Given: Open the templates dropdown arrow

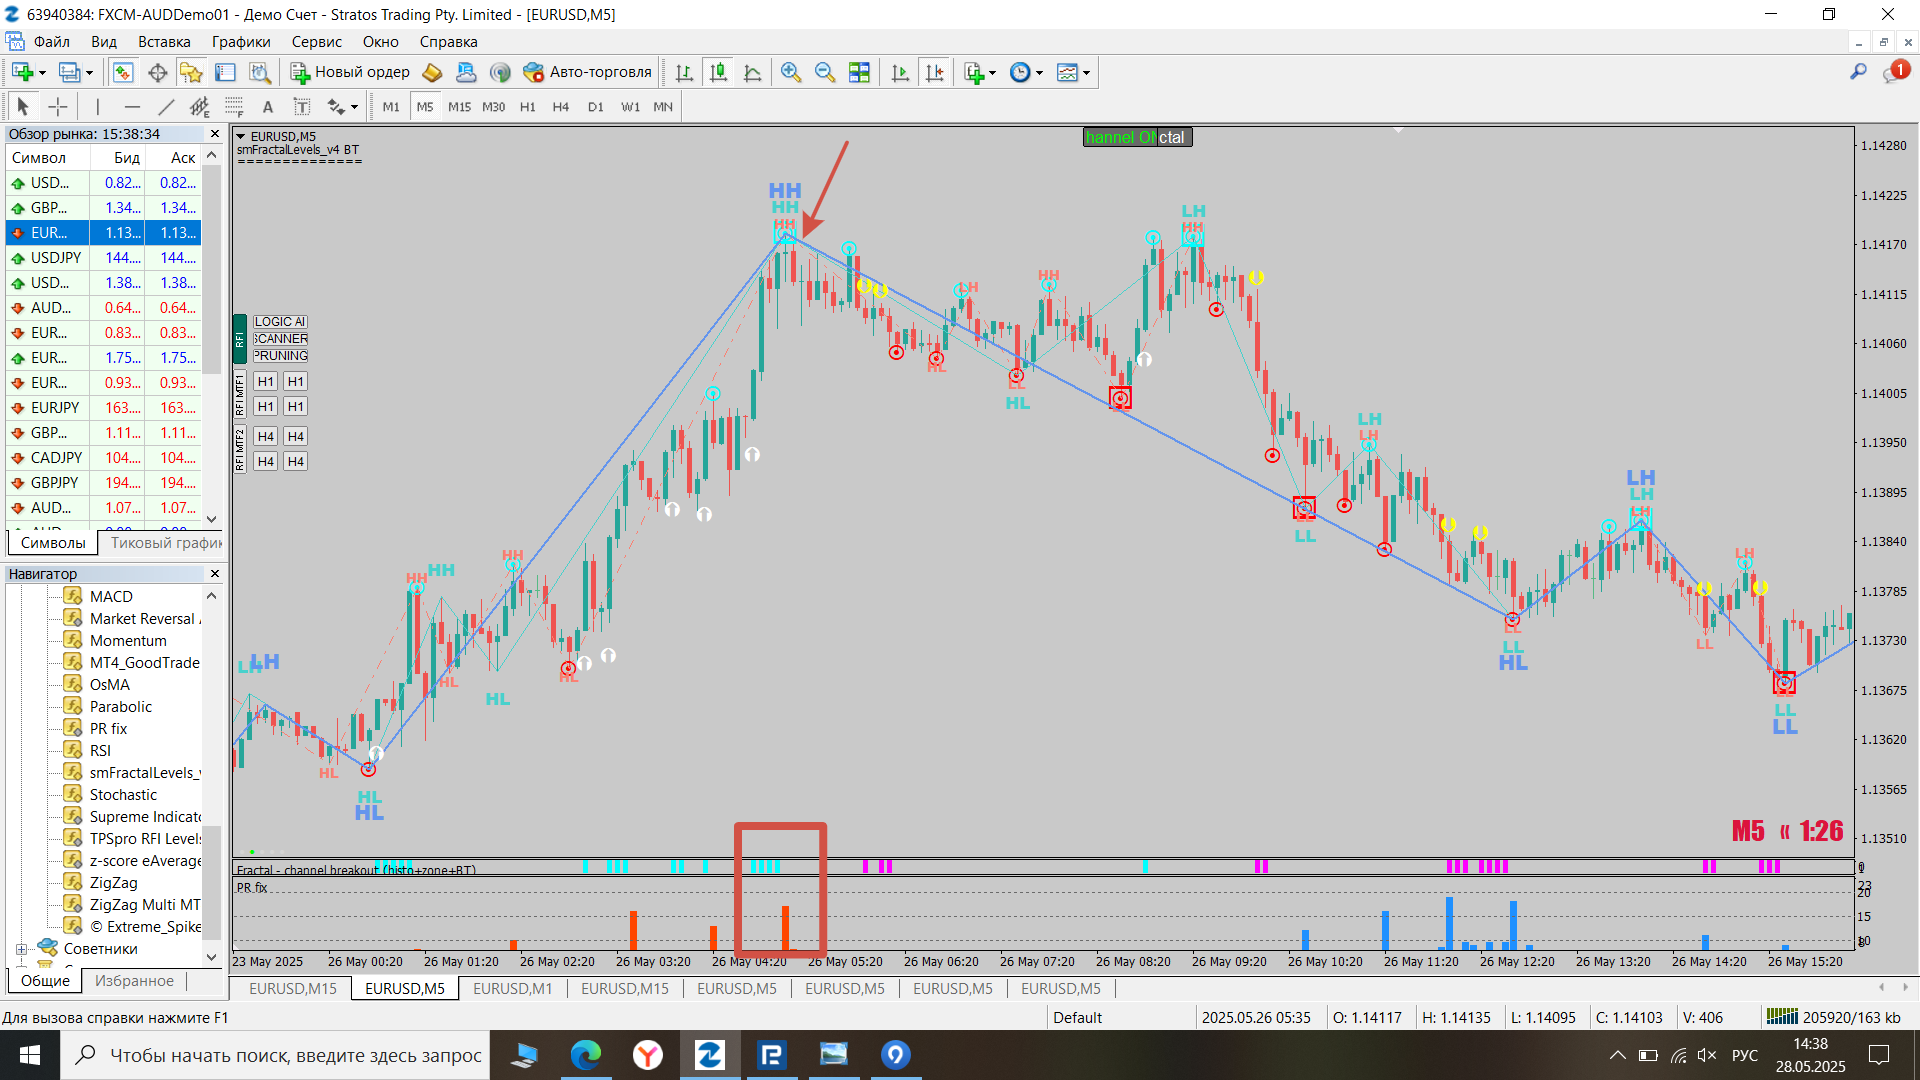Looking at the screenshot, I should coord(1086,73).
